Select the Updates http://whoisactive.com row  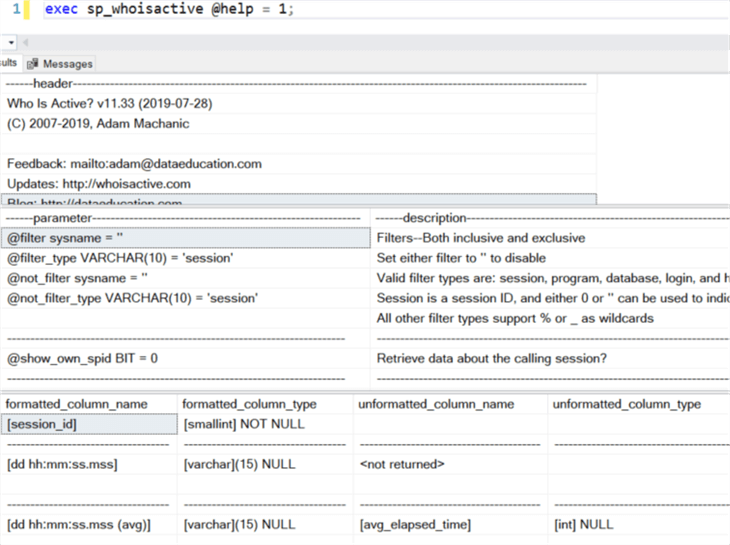coord(299,184)
